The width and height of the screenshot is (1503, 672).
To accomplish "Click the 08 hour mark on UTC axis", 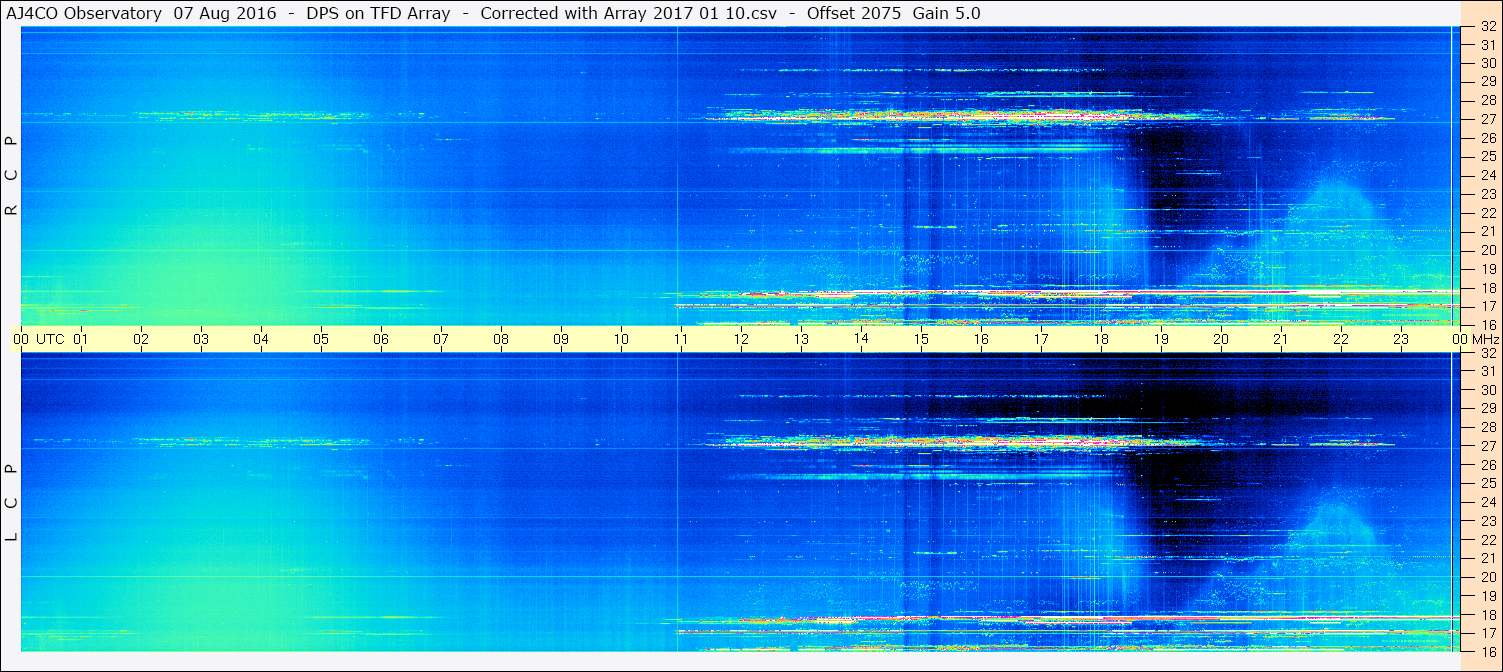I will point(500,339).
